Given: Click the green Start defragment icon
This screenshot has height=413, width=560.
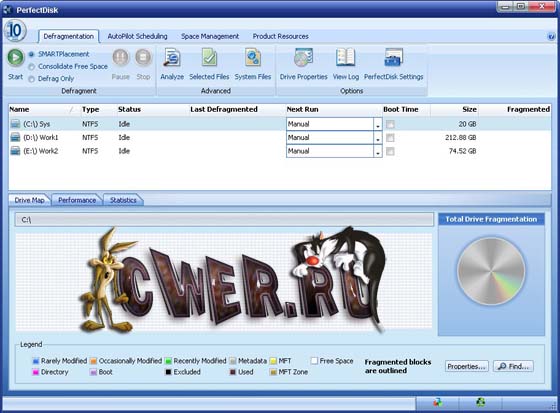Looking at the screenshot, I should pos(16,58).
